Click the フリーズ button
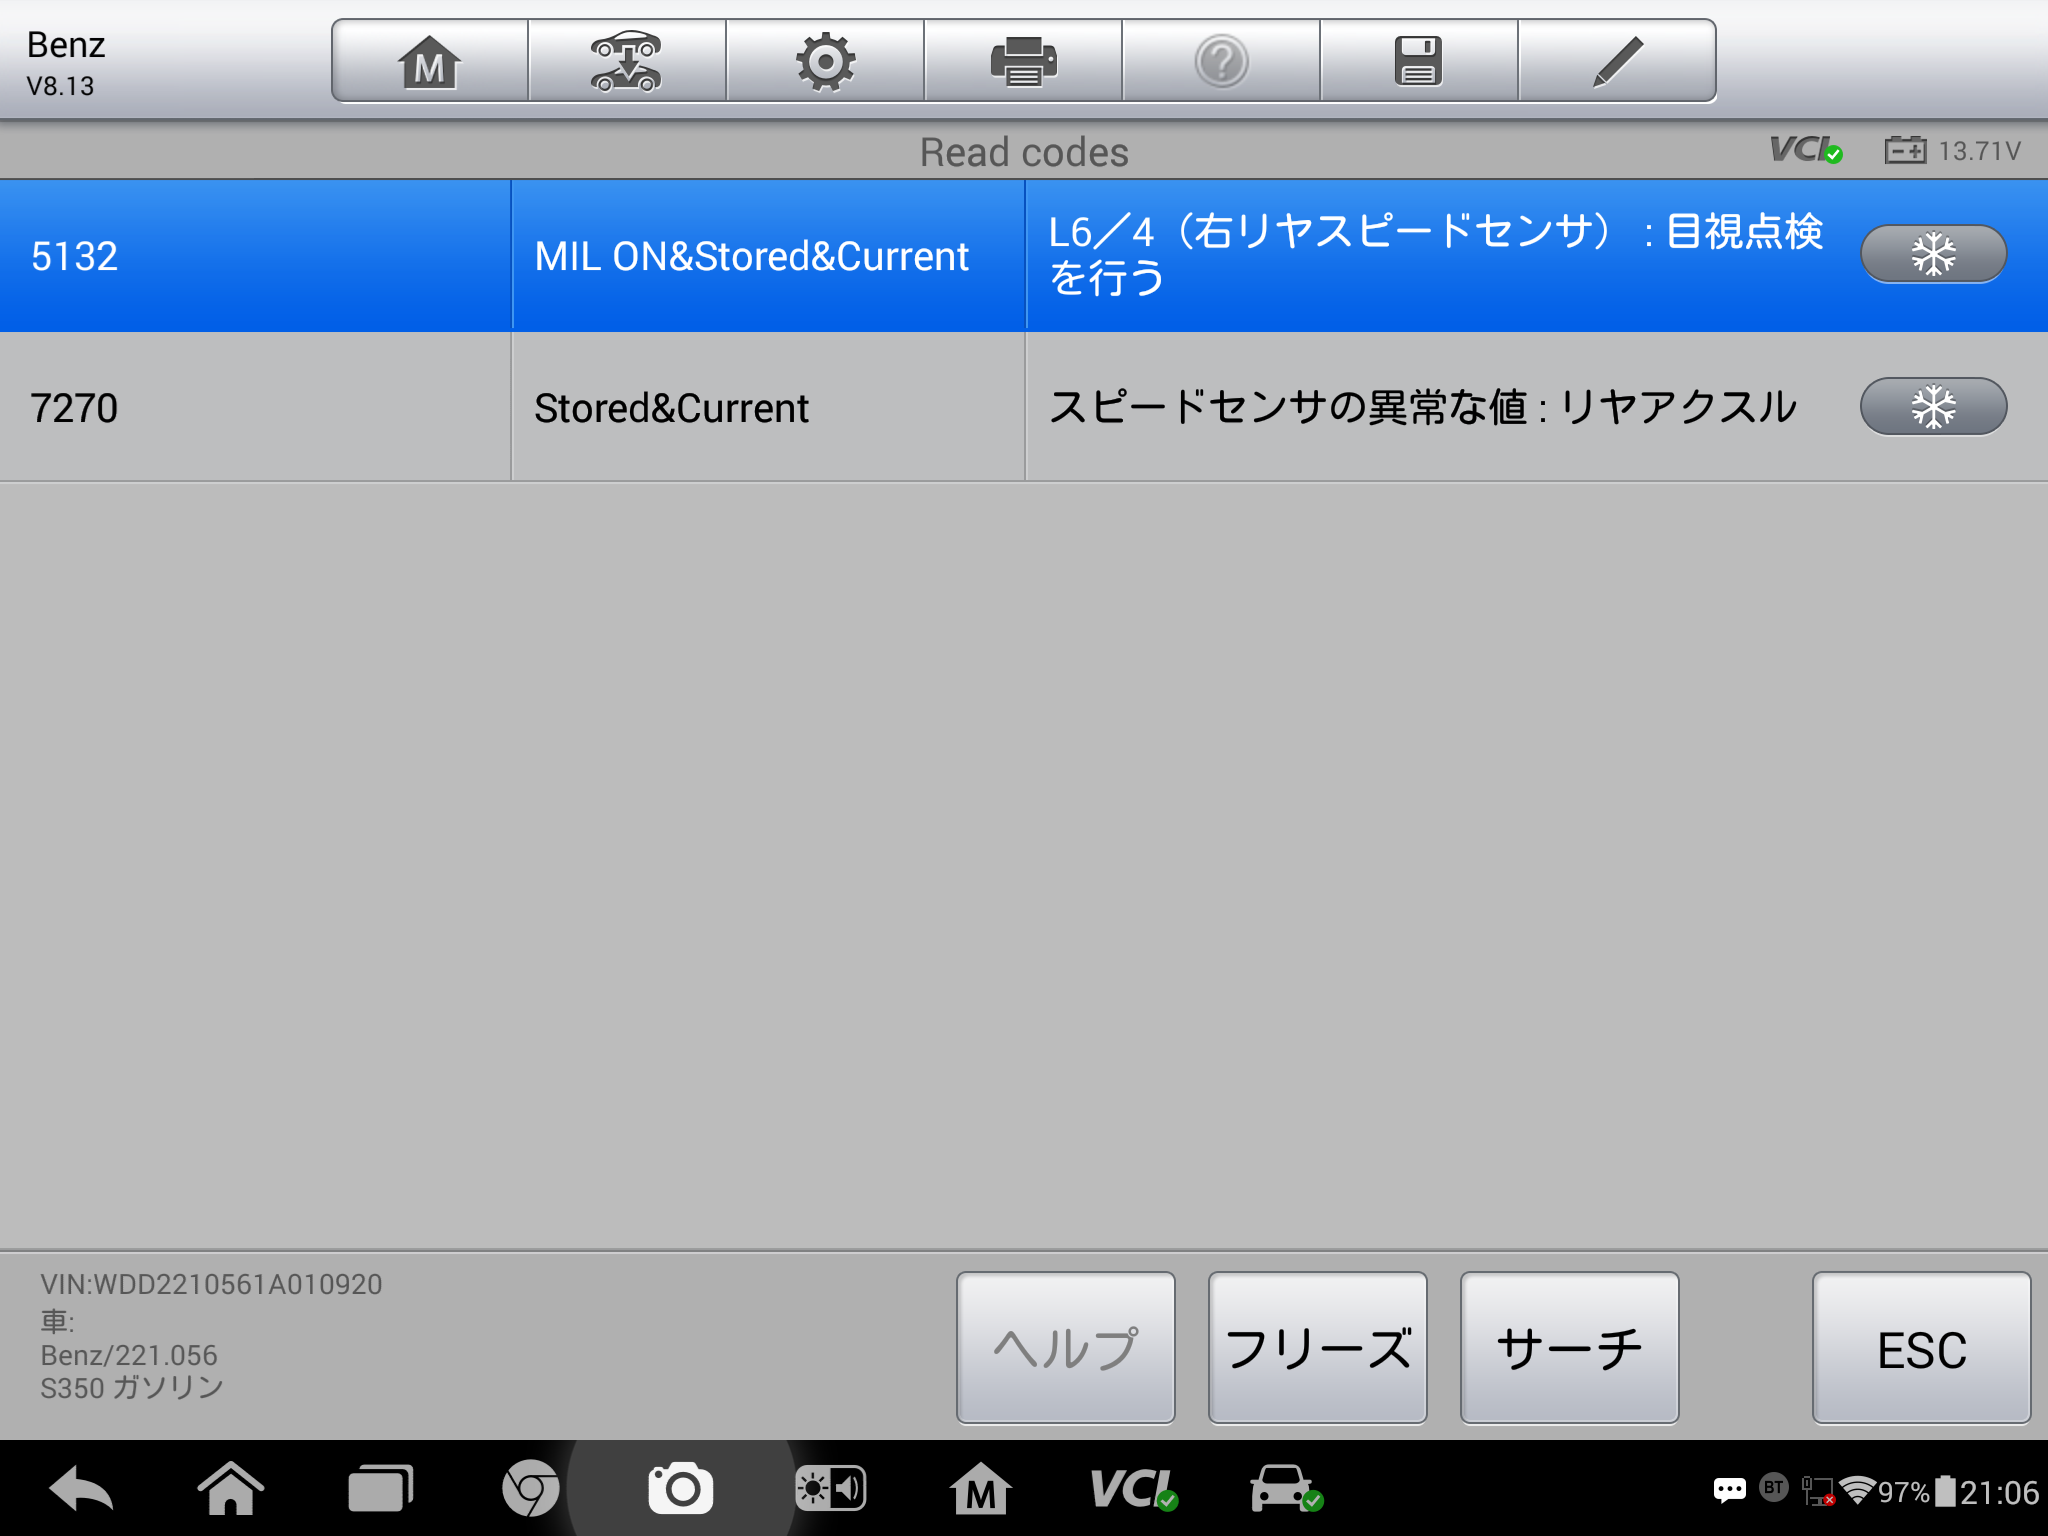 pyautogui.click(x=1318, y=1347)
